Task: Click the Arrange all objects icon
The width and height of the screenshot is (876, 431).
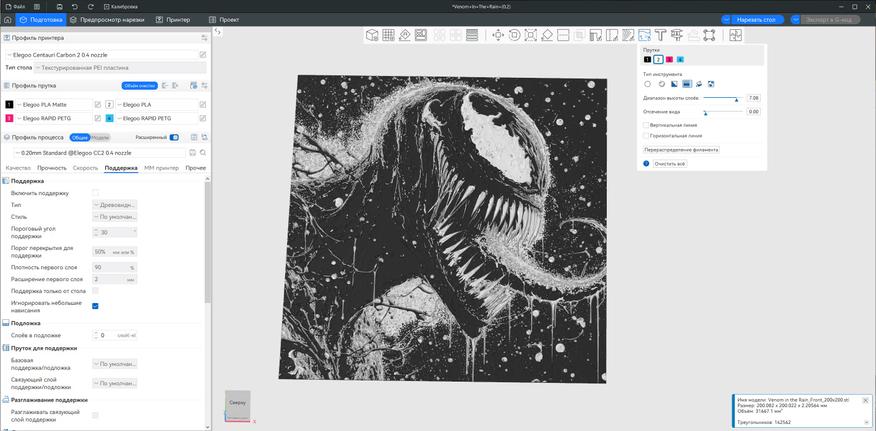Action: (x=421, y=36)
